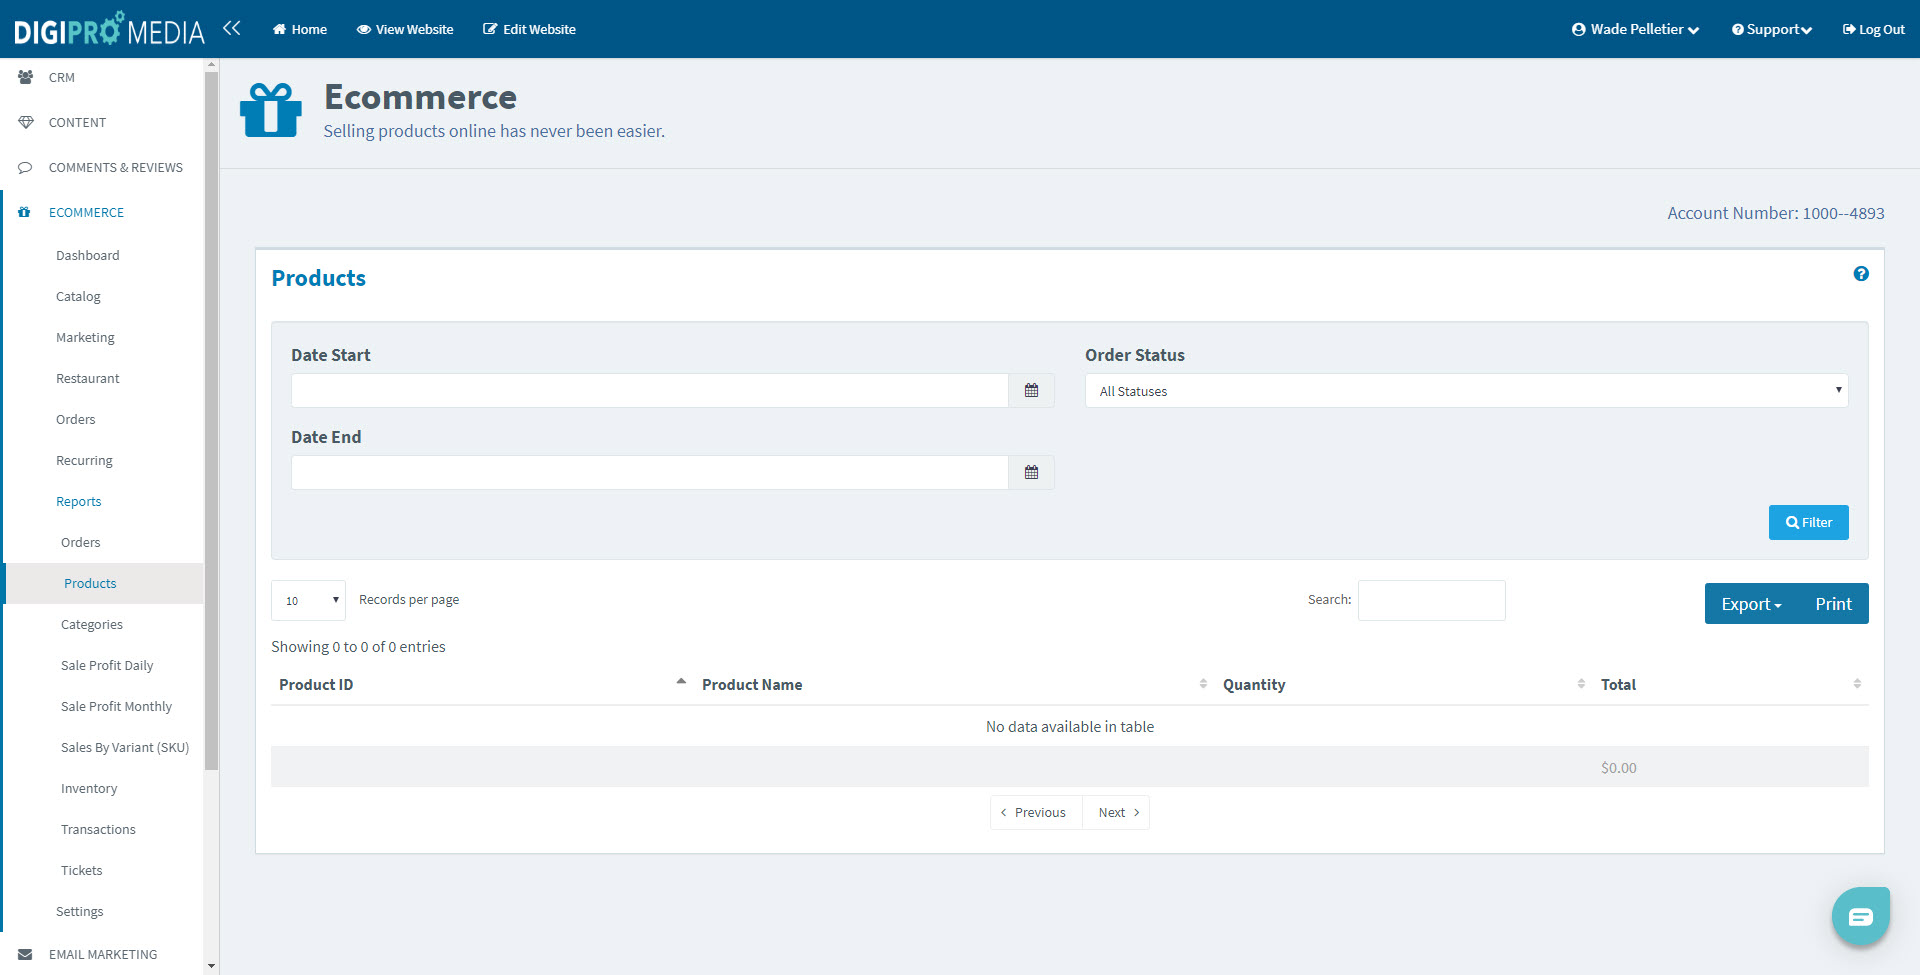Open Ecommerce Dashboard
Image resolution: width=1920 pixels, height=975 pixels.
click(88, 256)
